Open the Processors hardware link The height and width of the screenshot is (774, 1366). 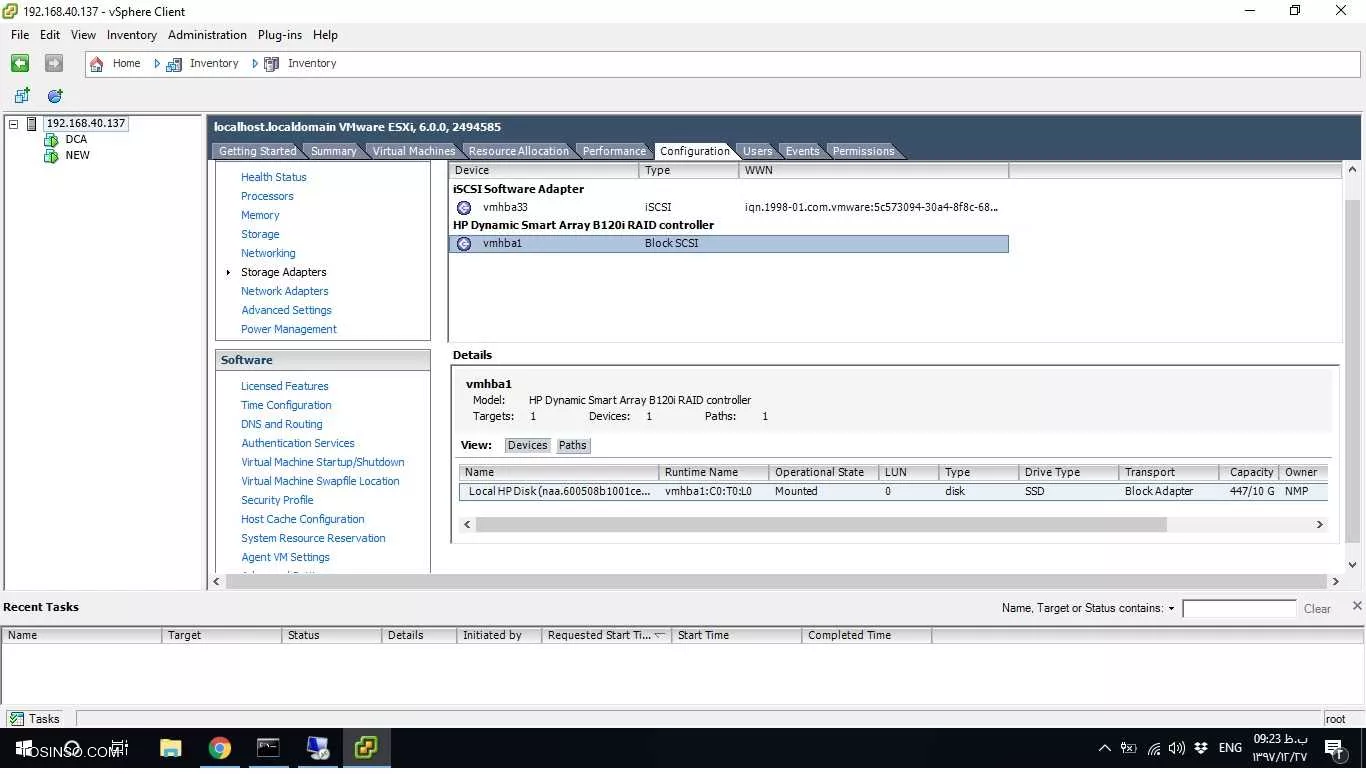267,196
